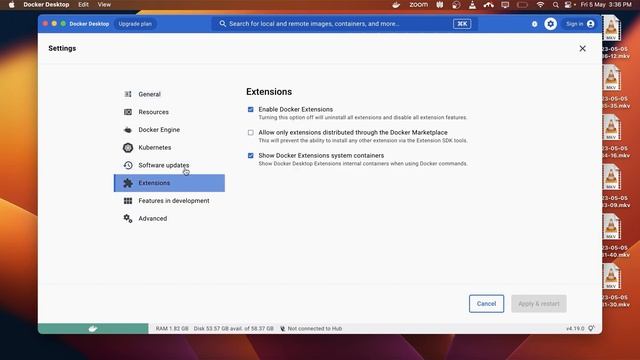Click the Cancel button
The width and height of the screenshot is (640, 360).
tap(486, 304)
